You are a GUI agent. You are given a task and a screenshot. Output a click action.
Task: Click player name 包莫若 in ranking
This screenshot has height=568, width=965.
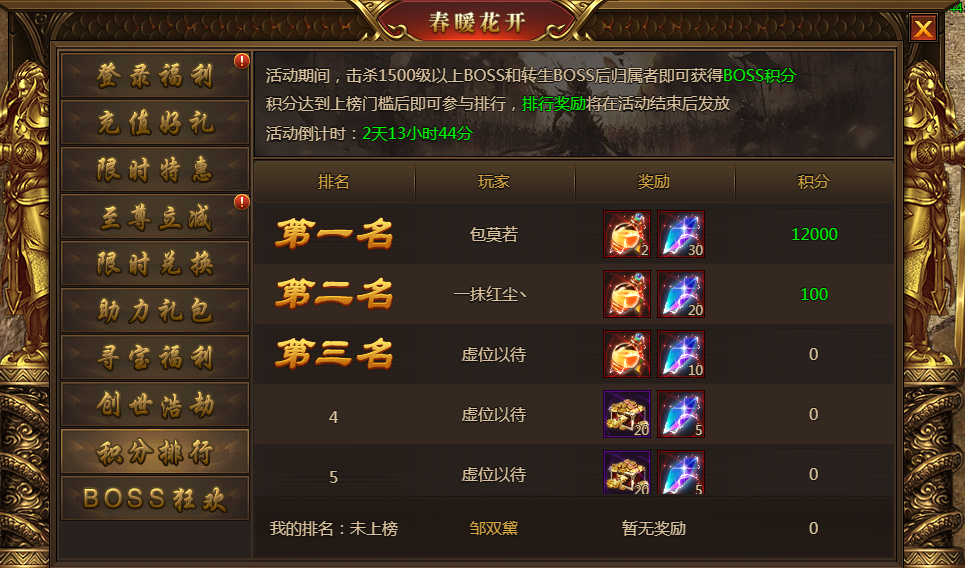(x=494, y=234)
